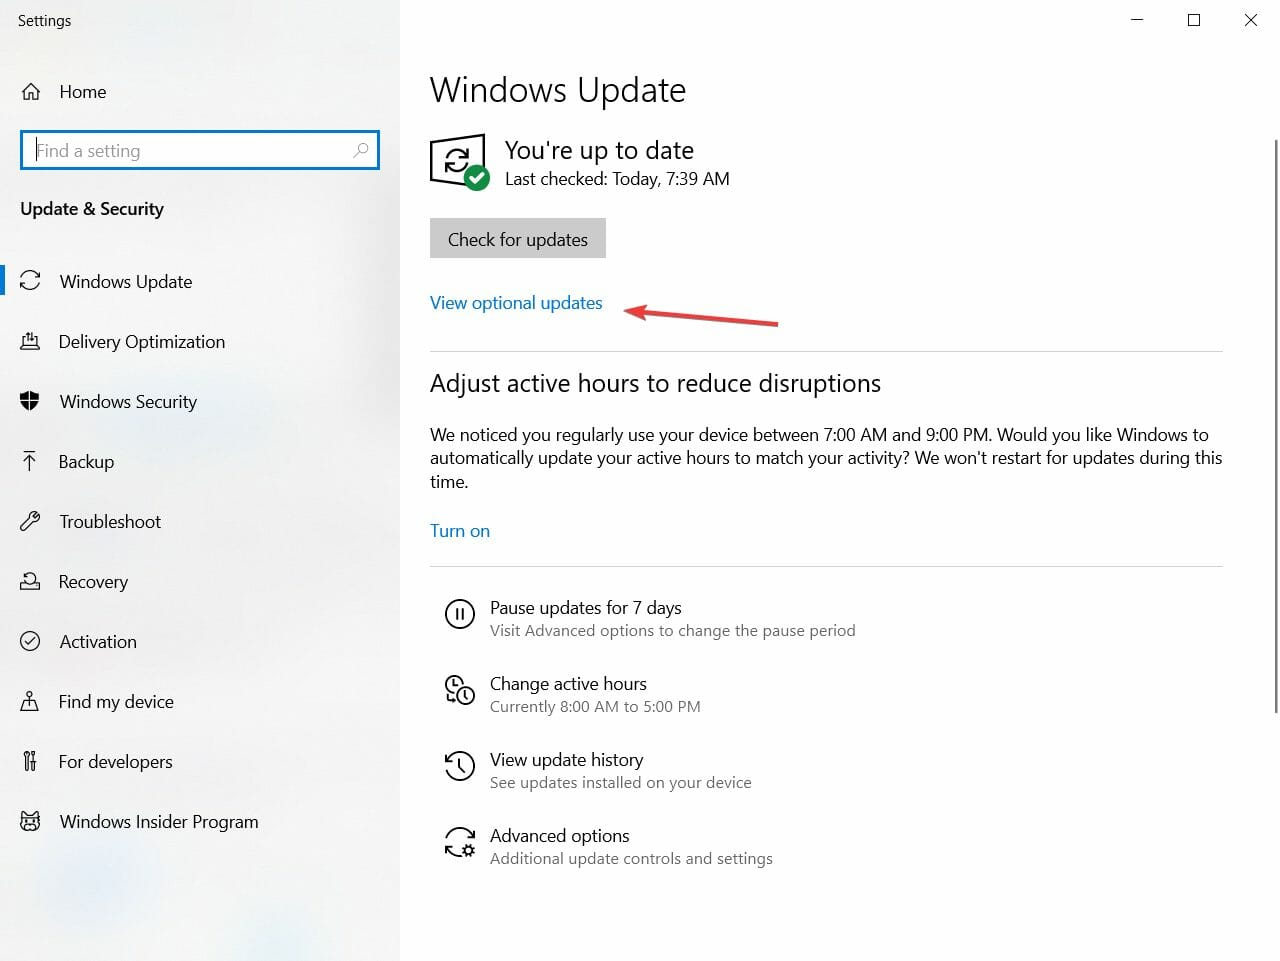
Task: Open Delivery Optimization settings
Action: 142,341
